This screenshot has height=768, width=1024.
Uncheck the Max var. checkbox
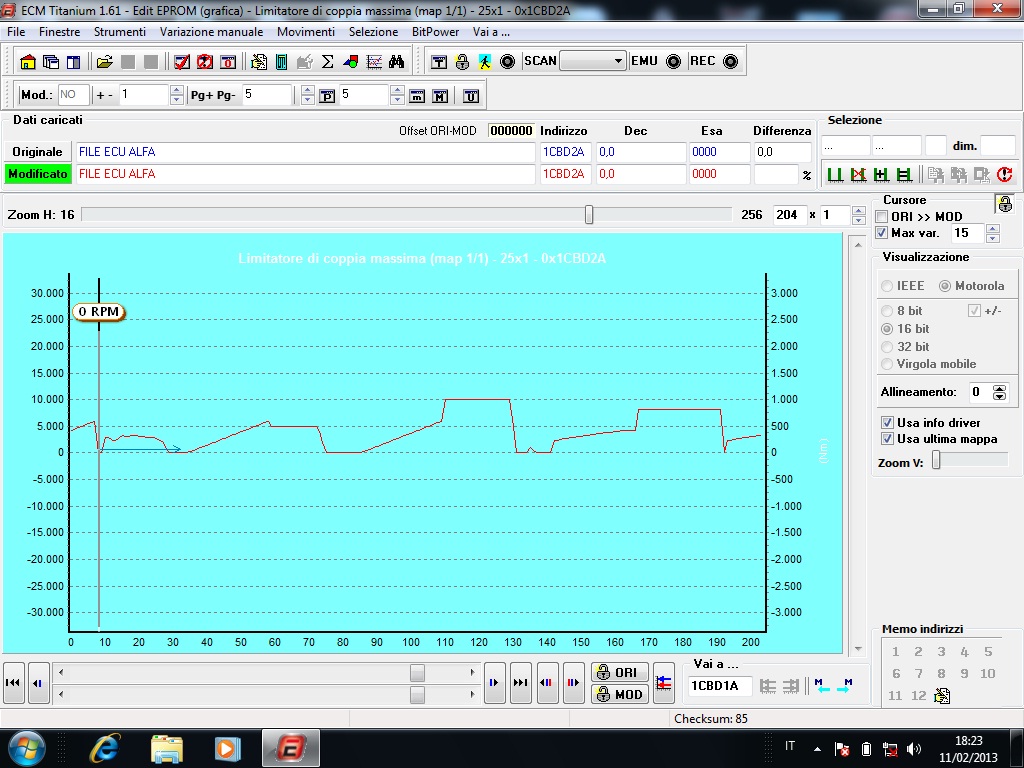point(882,233)
